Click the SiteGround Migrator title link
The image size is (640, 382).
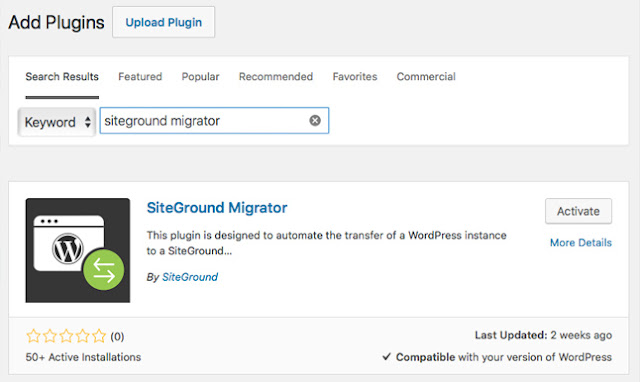[217, 208]
